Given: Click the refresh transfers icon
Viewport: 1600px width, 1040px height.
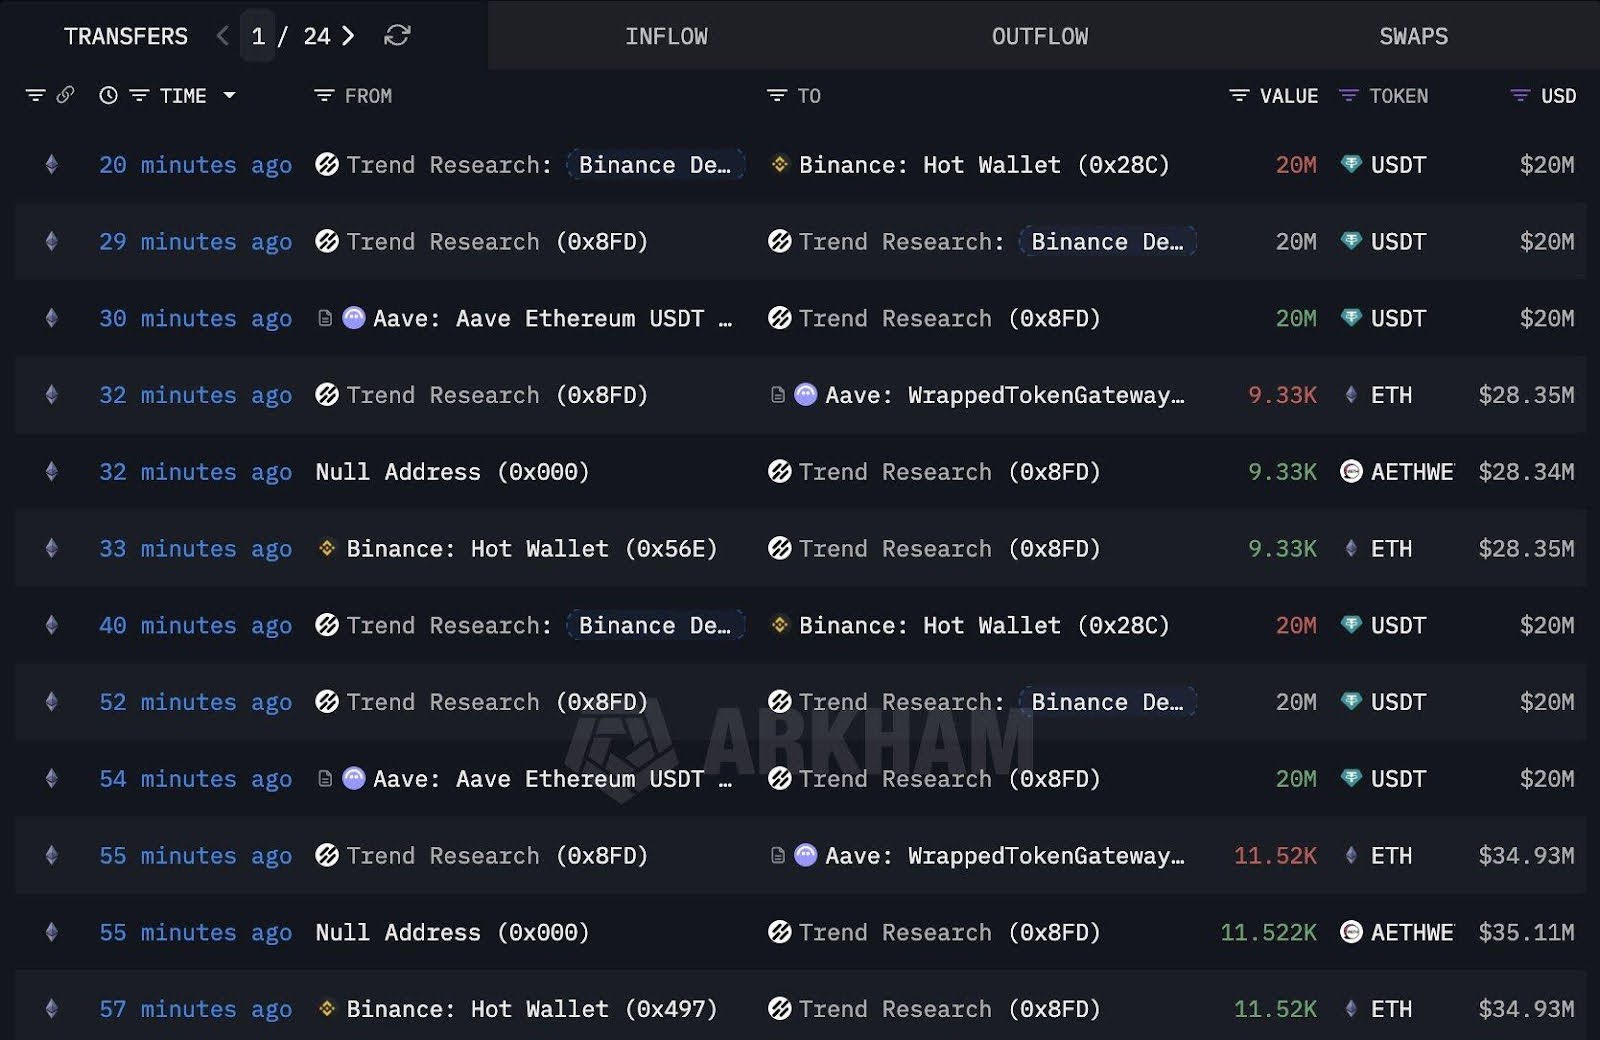Looking at the screenshot, I should [397, 36].
